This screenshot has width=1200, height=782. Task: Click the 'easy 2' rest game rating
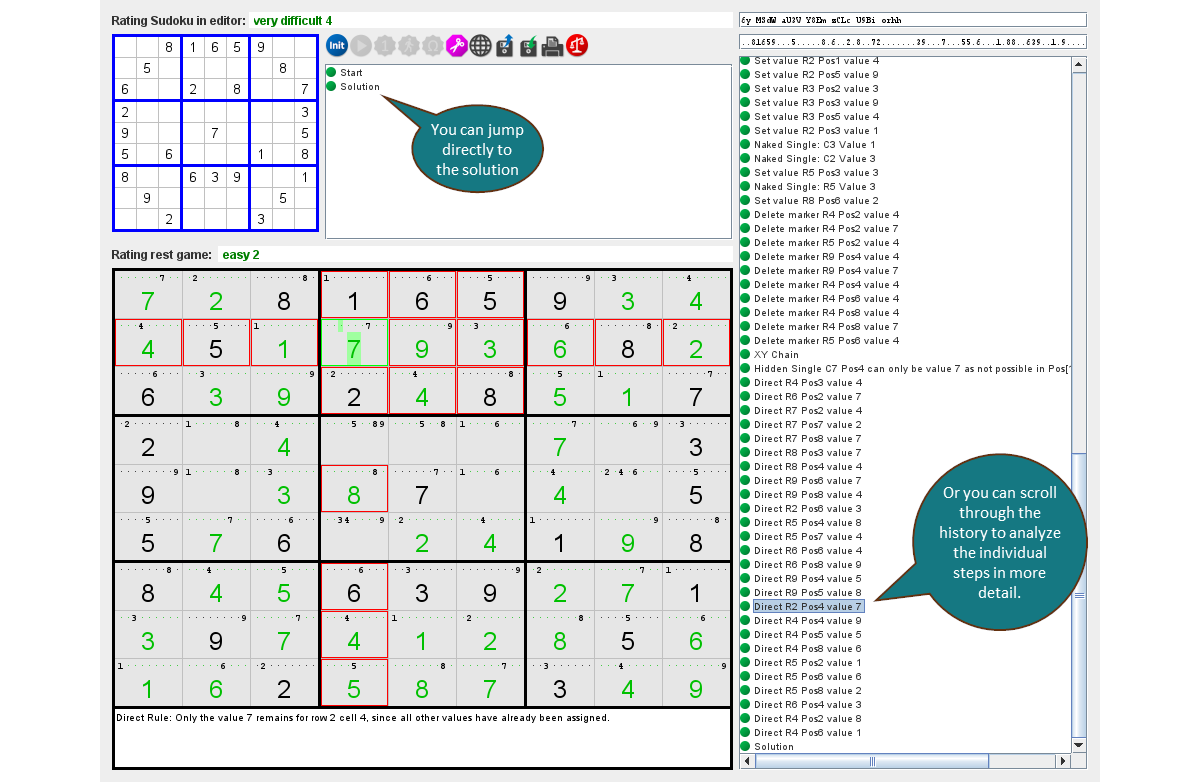point(240,255)
